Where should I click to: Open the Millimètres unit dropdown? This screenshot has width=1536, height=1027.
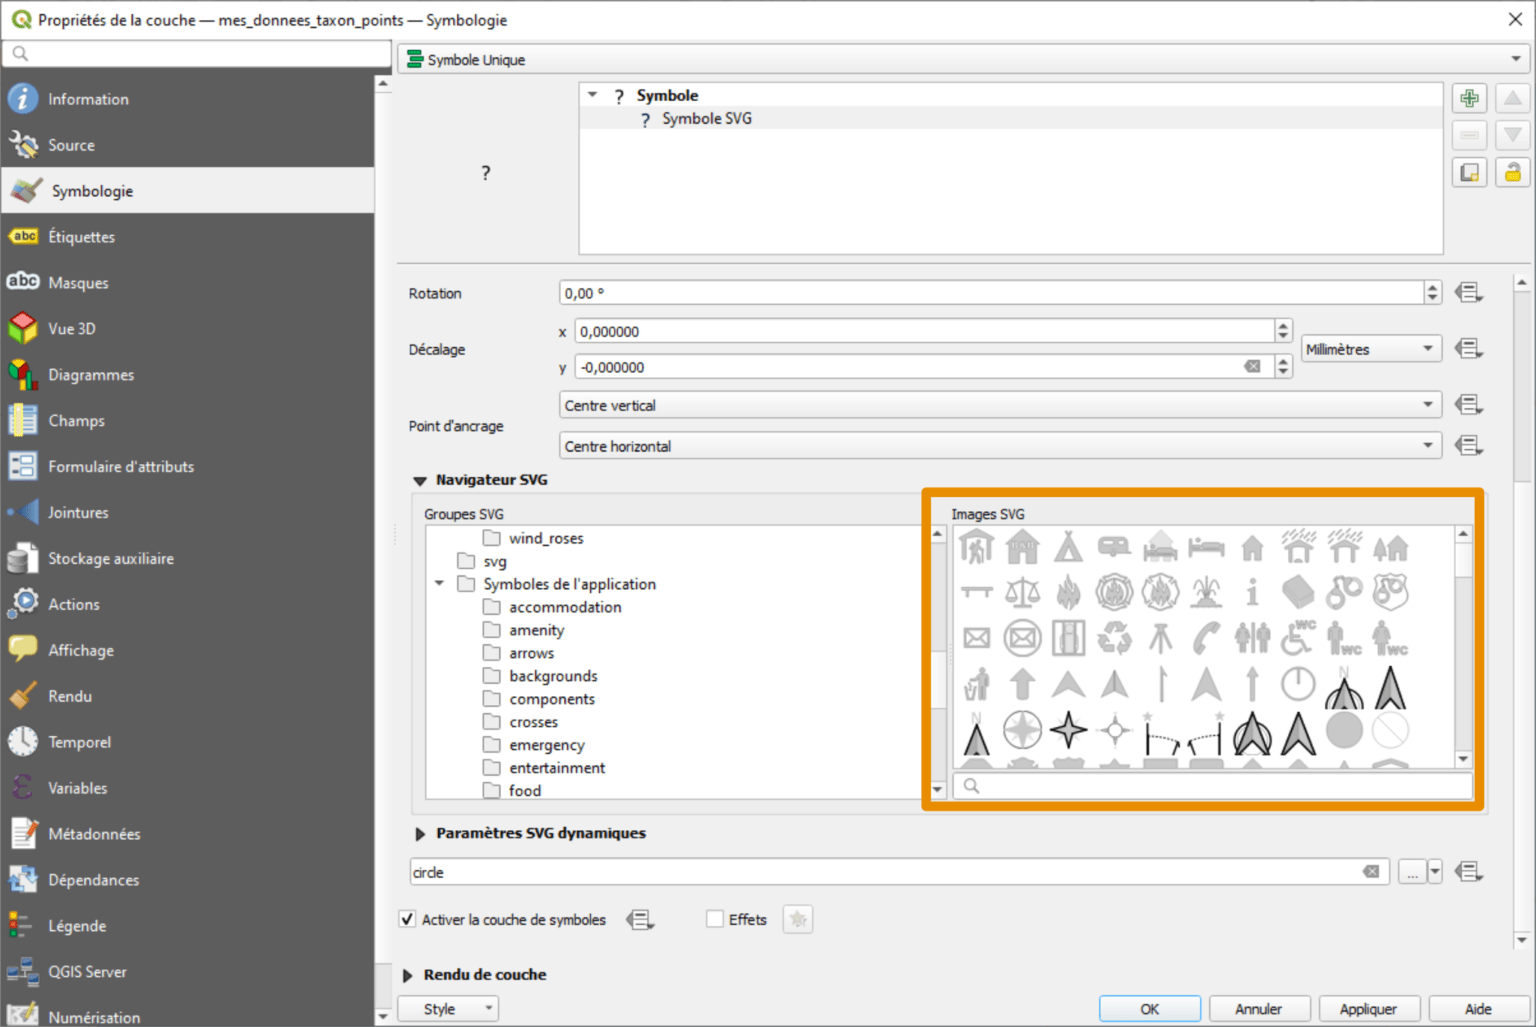tap(1370, 348)
